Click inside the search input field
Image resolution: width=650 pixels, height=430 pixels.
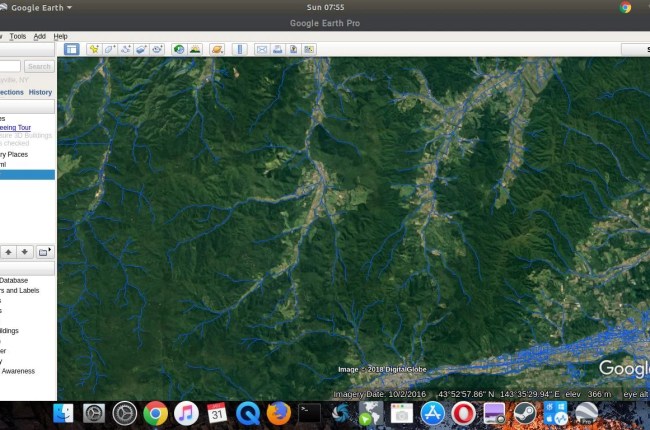(10, 66)
